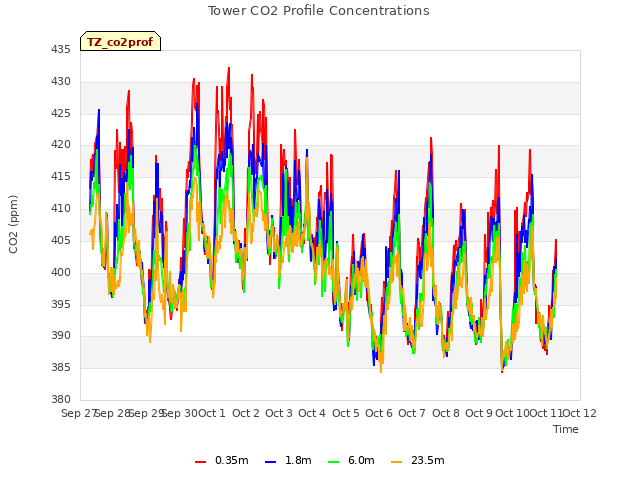Click the chart title Tower CO2 Profile Concentrations

318,11
